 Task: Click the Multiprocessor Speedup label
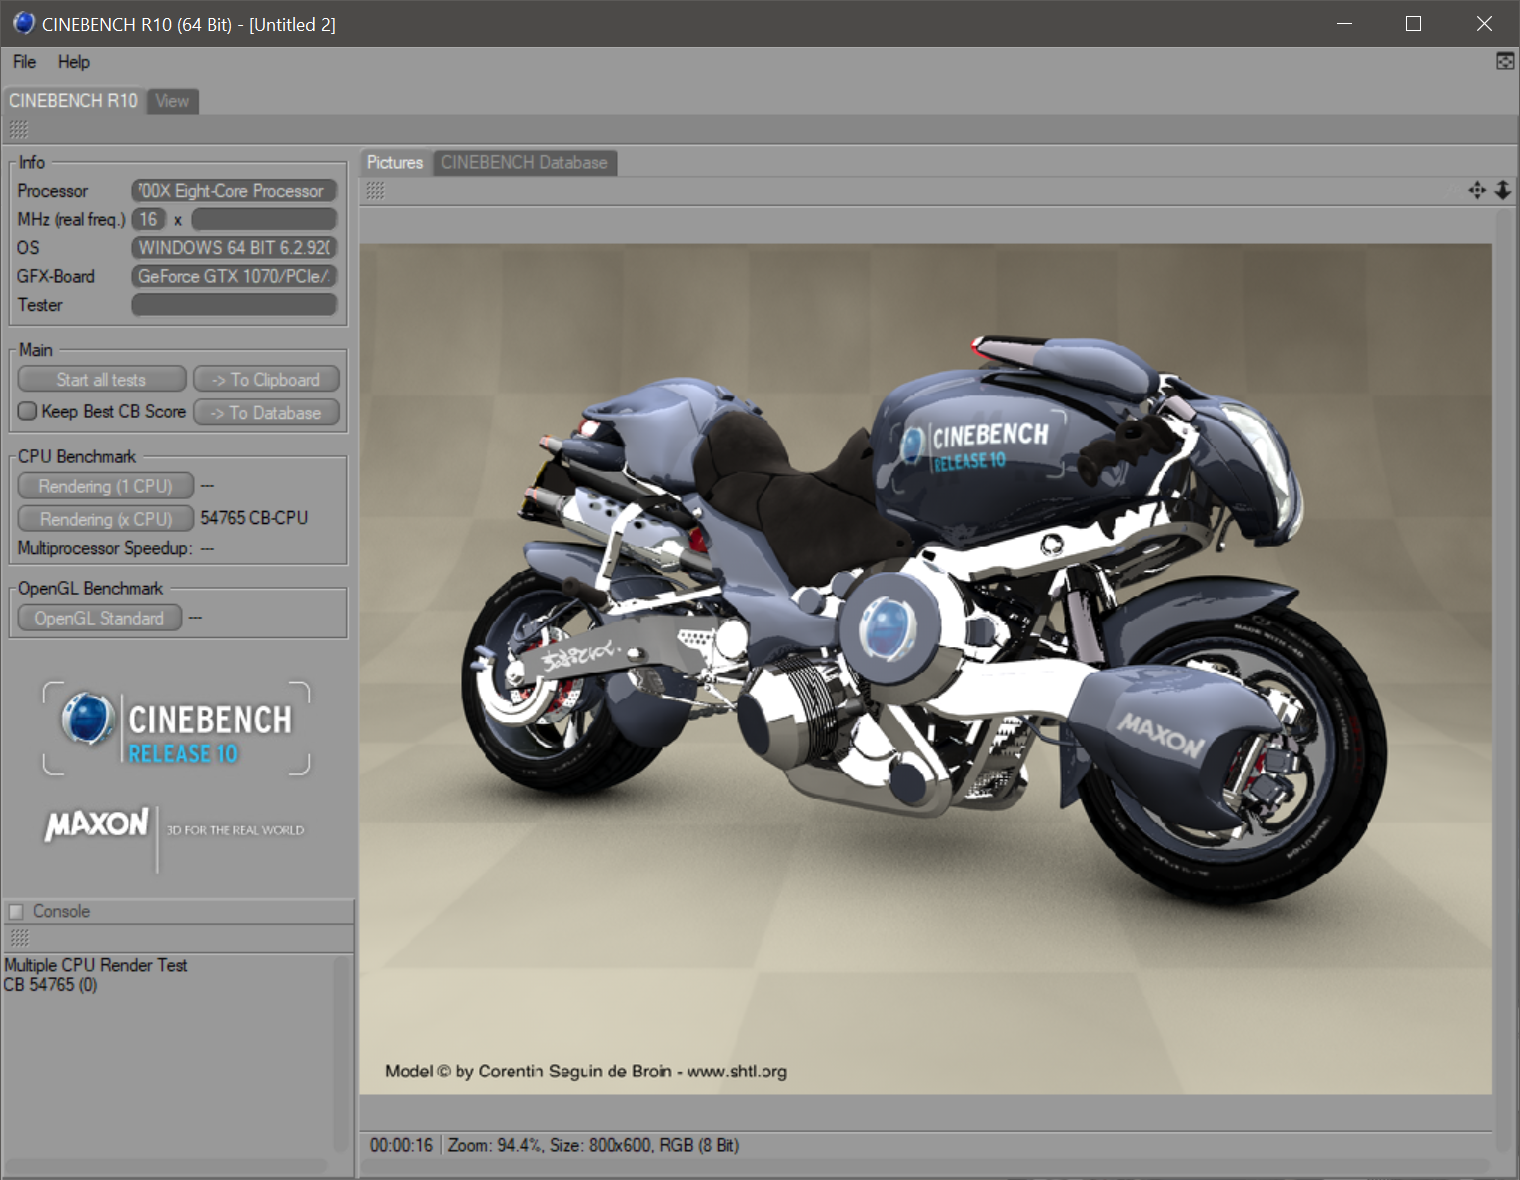[105, 548]
